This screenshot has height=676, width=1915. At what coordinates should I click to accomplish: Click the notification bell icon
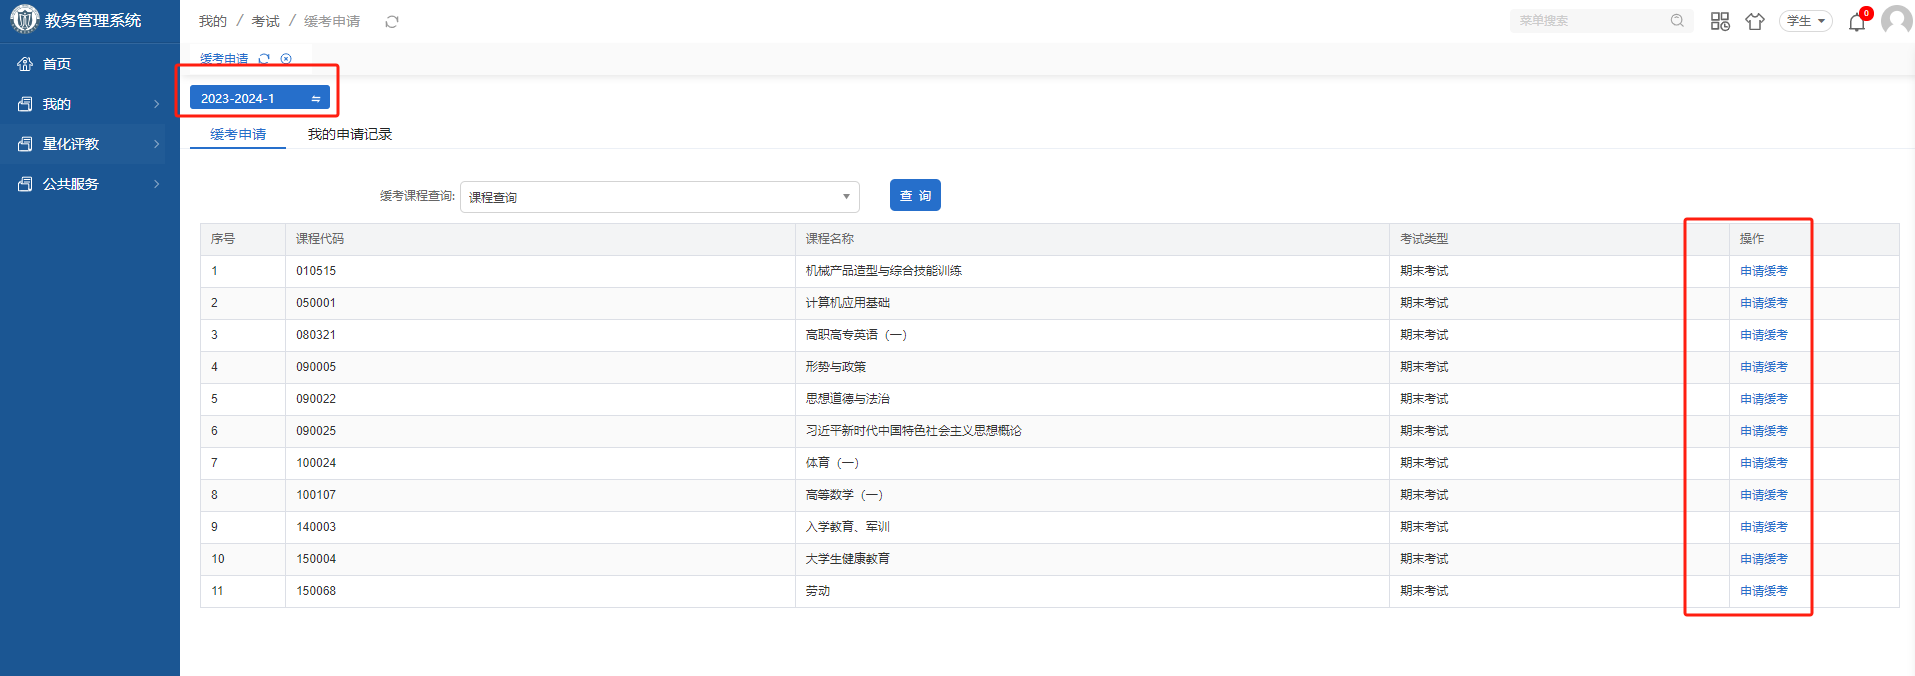point(1857,22)
